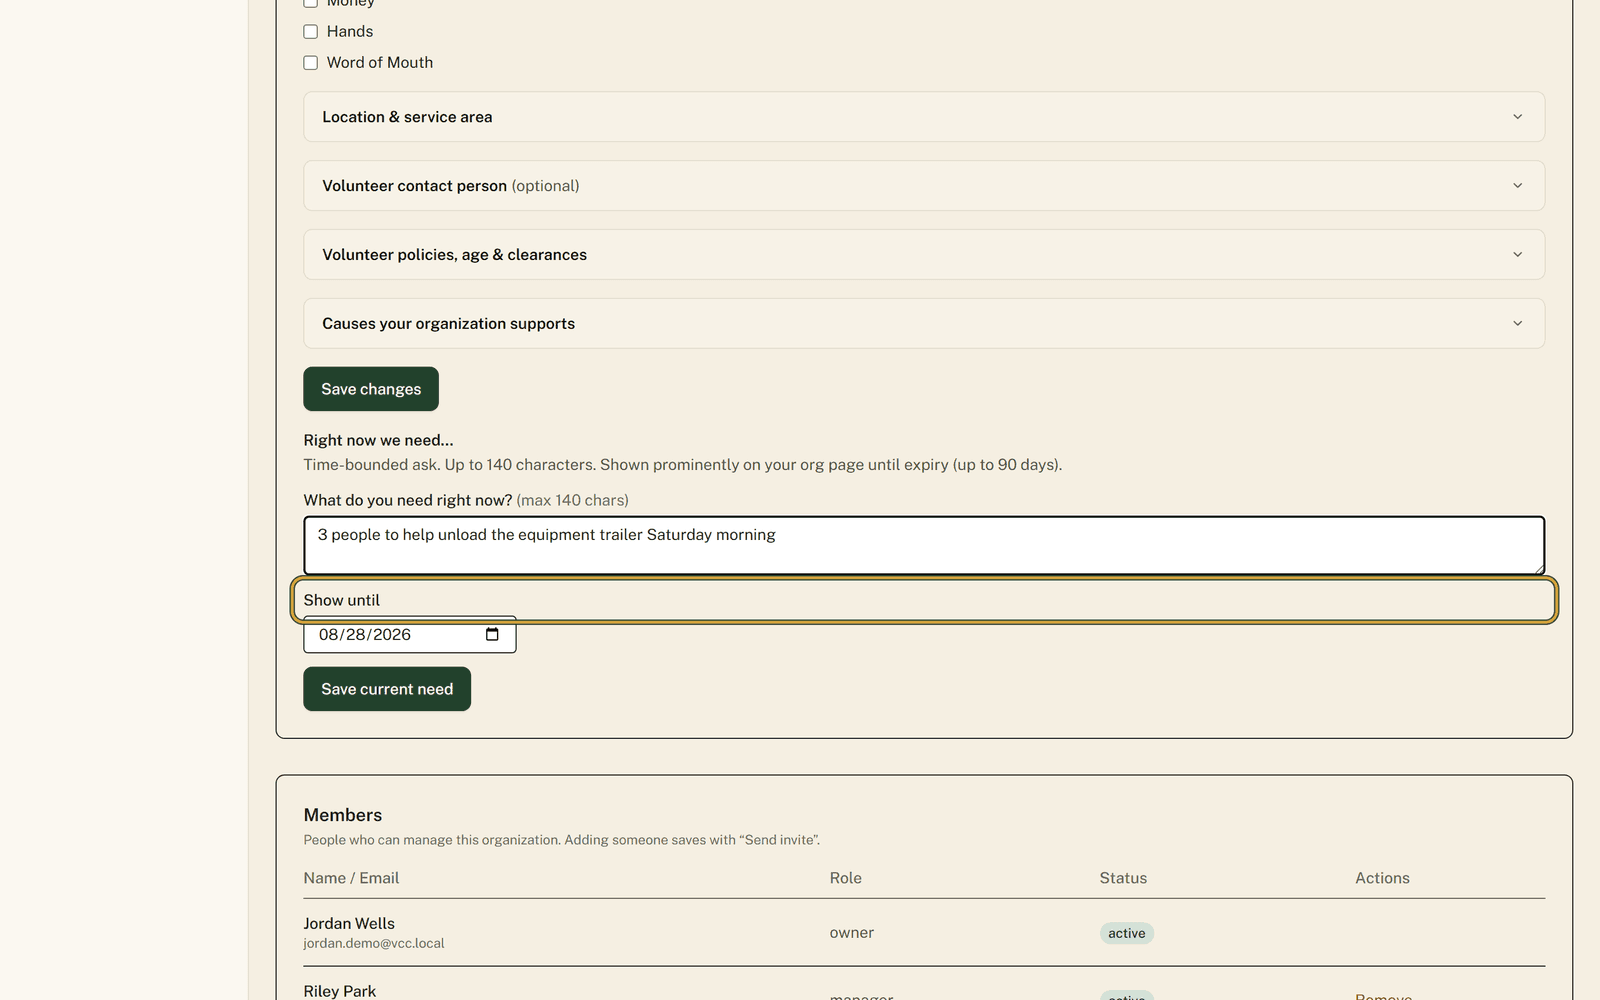
Task: Expand Volunteer policies, age & clearances section
Action: [924, 255]
